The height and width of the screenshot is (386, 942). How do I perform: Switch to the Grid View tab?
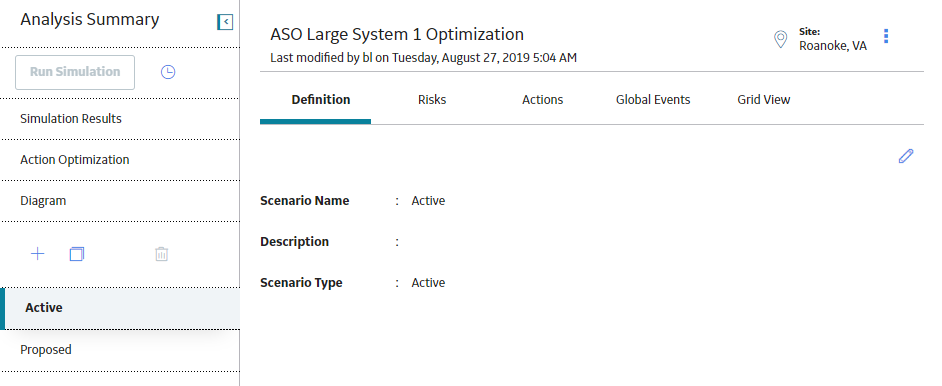point(764,100)
